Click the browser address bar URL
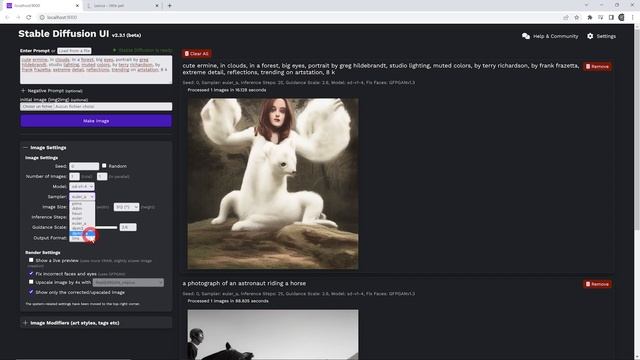The width and height of the screenshot is (640, 360). coord(62,18)
